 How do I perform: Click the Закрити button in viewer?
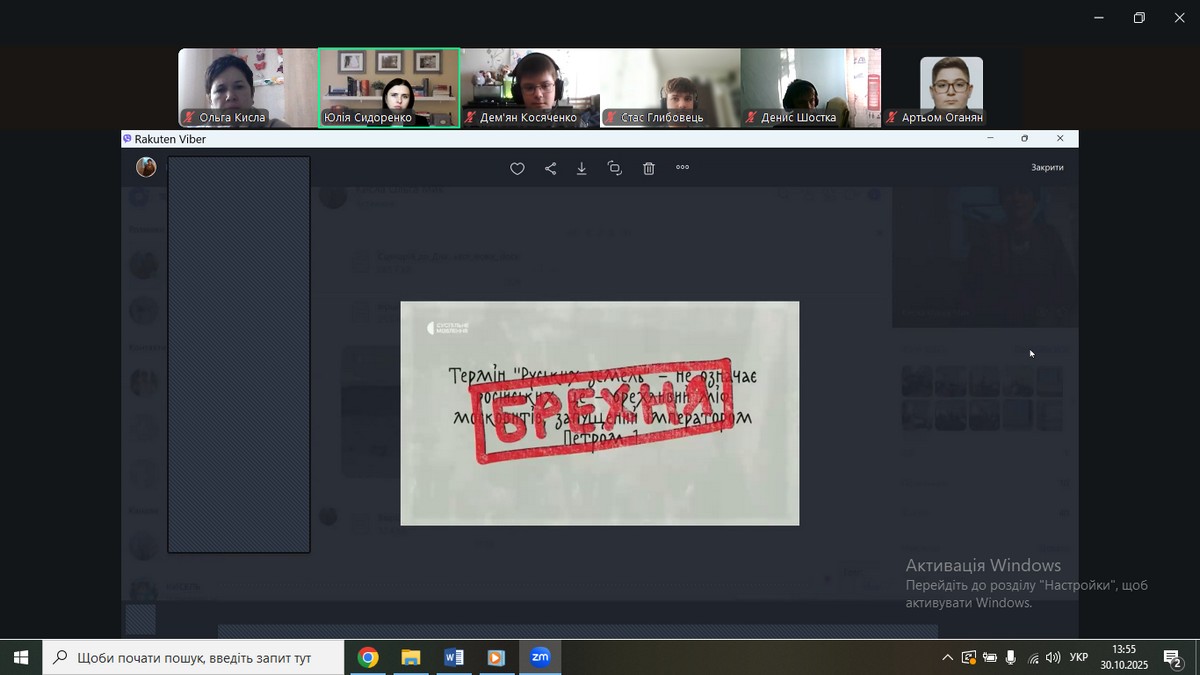[x=1047, y=168]
